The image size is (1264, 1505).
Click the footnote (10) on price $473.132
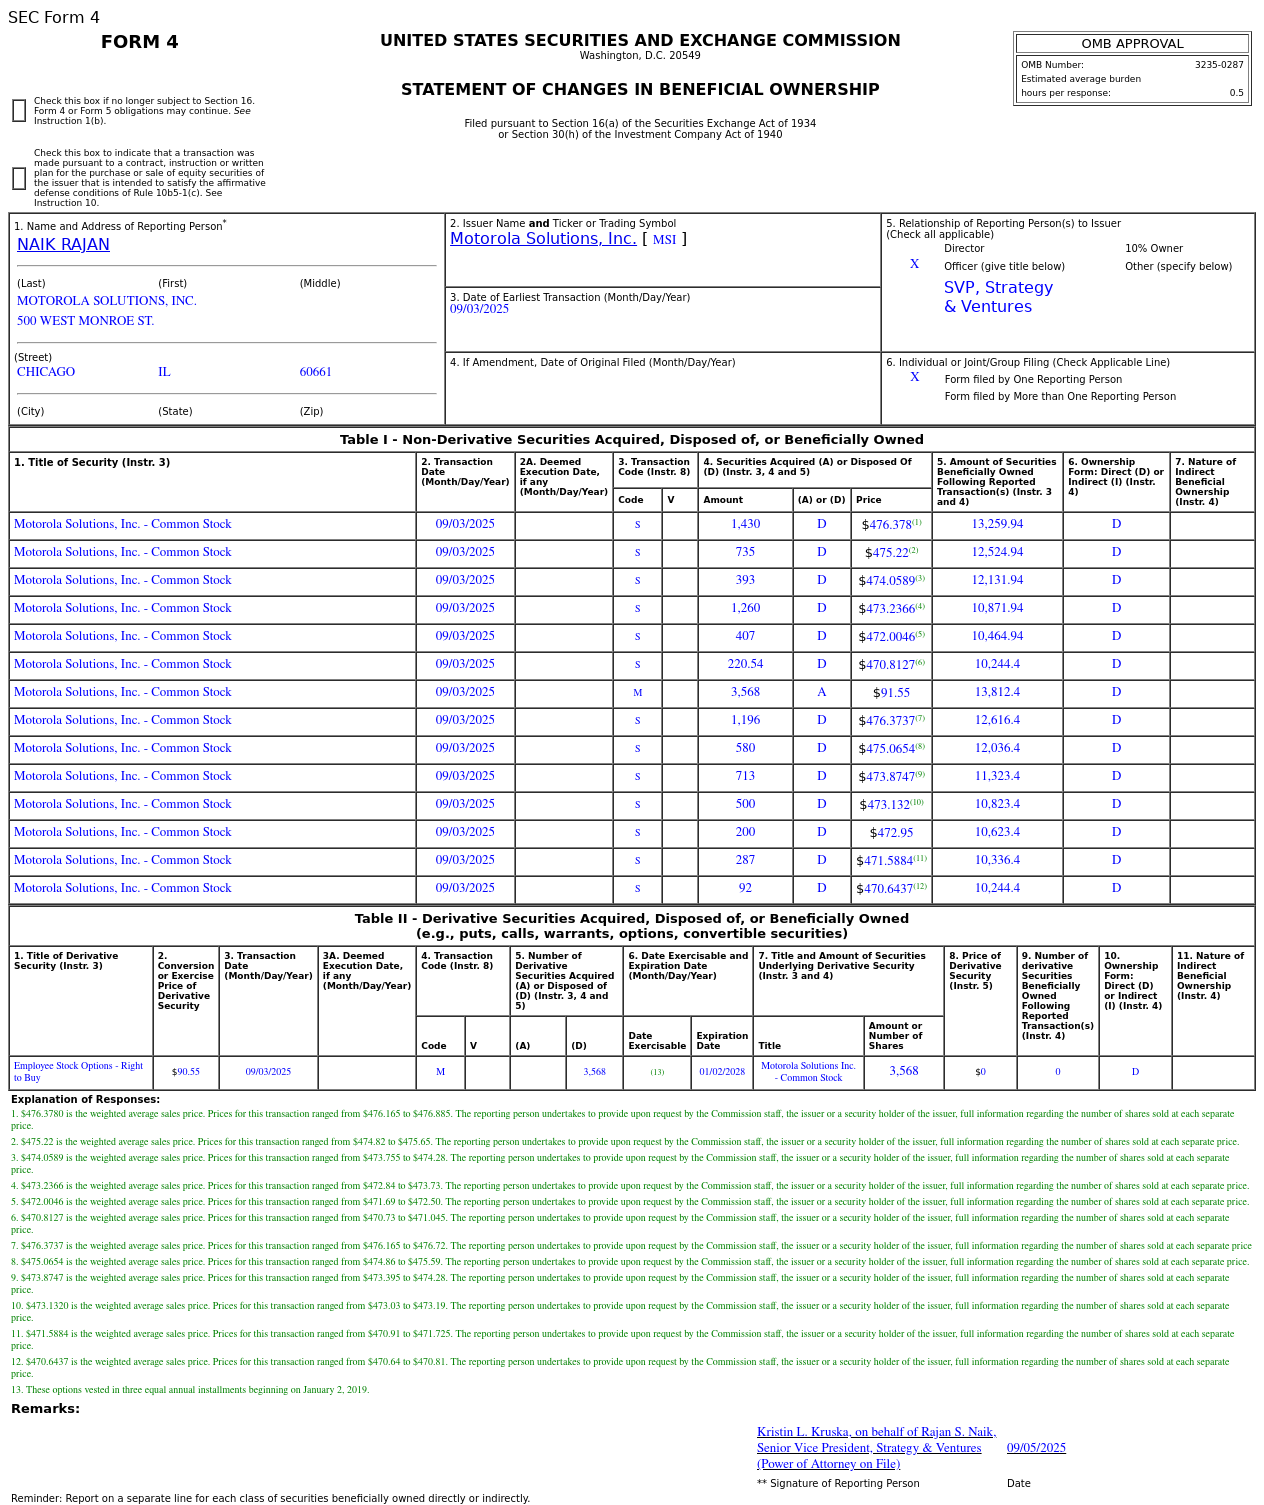click(917, 802)
